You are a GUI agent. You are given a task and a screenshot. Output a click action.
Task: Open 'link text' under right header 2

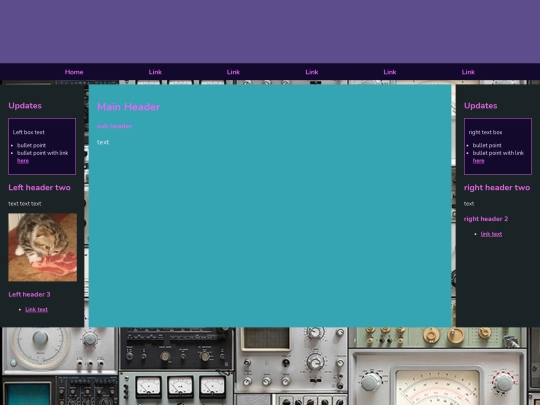[x=491, y=234]
